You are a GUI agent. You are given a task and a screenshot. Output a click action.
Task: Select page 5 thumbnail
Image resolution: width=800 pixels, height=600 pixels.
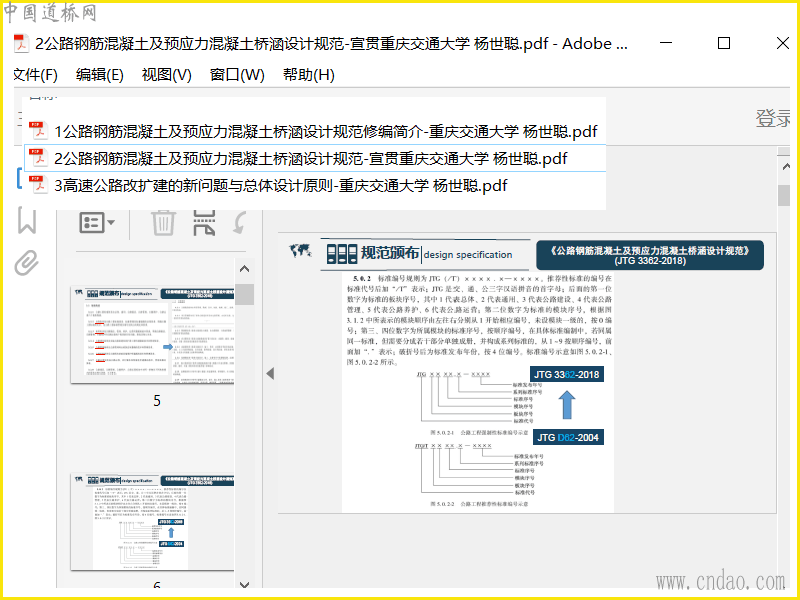(153, 335)
